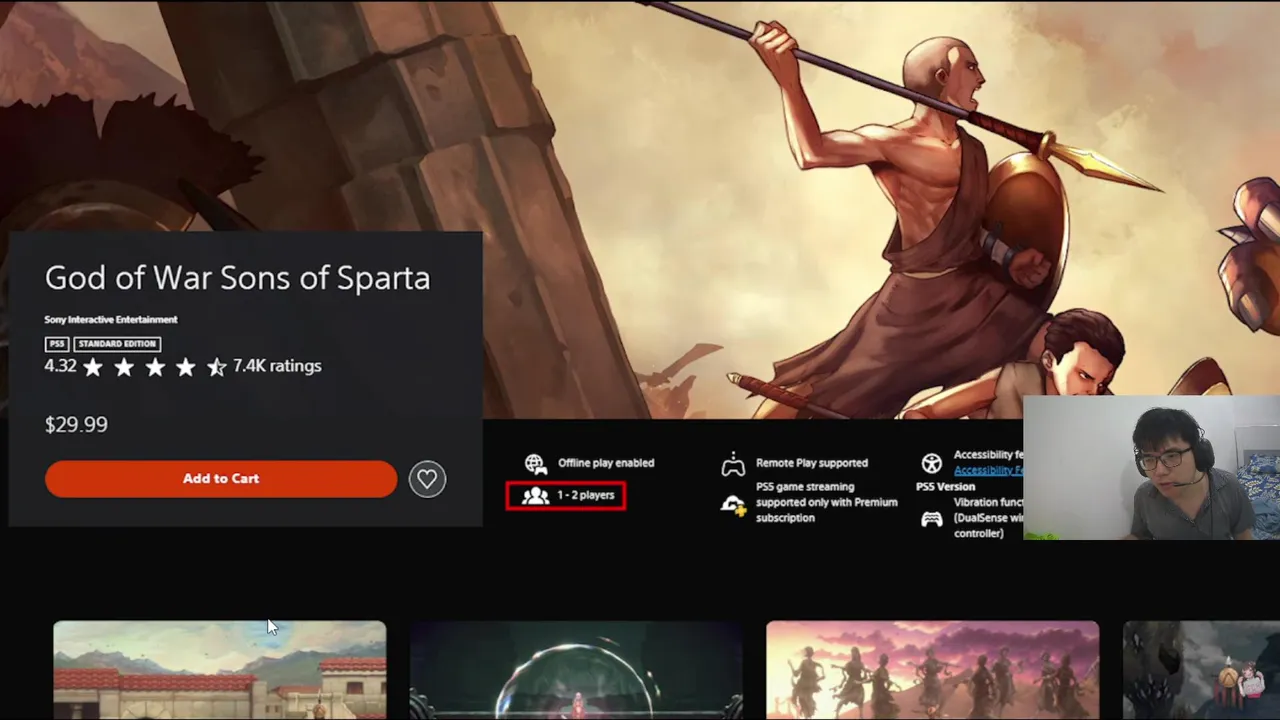Click the PS5 Version heading
The height and width of the screenshot is (720, 1280).
[x=945, y=487]
